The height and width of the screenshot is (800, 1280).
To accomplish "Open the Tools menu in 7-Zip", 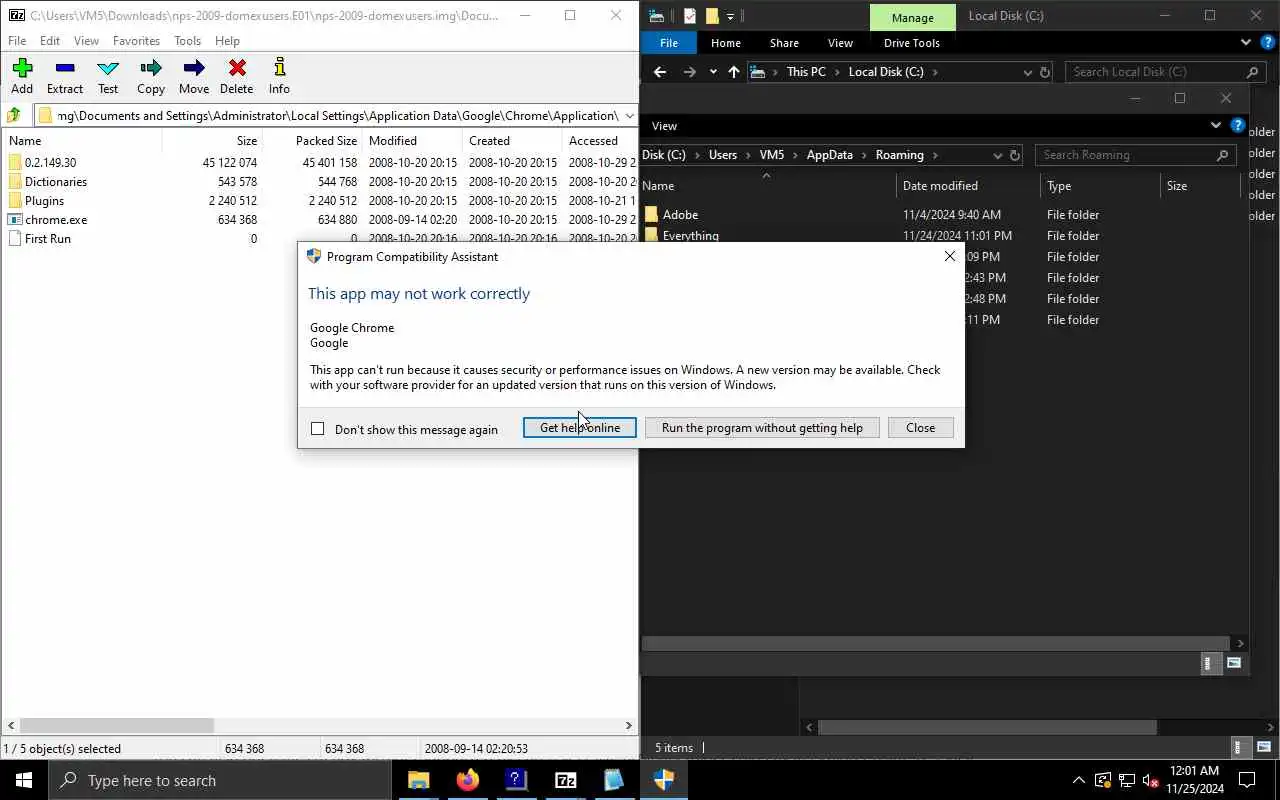I will [x=188, y=41].
